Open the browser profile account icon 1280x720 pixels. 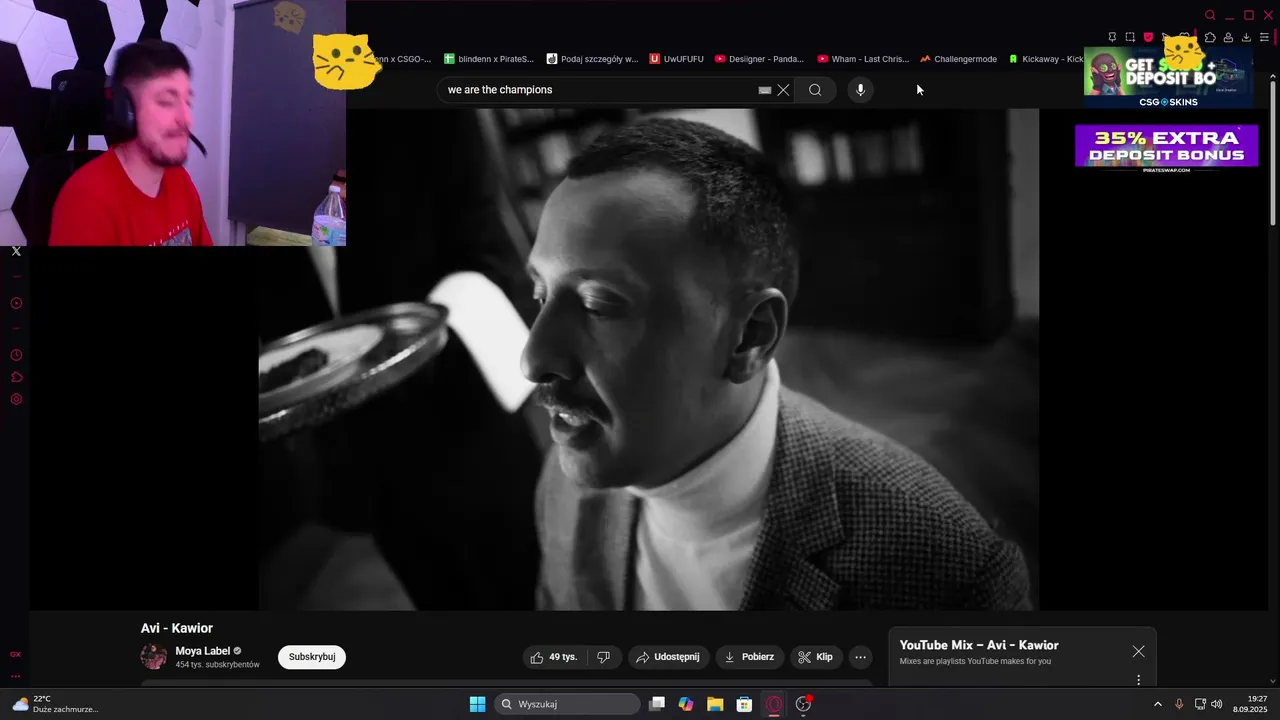[1228, 38]
